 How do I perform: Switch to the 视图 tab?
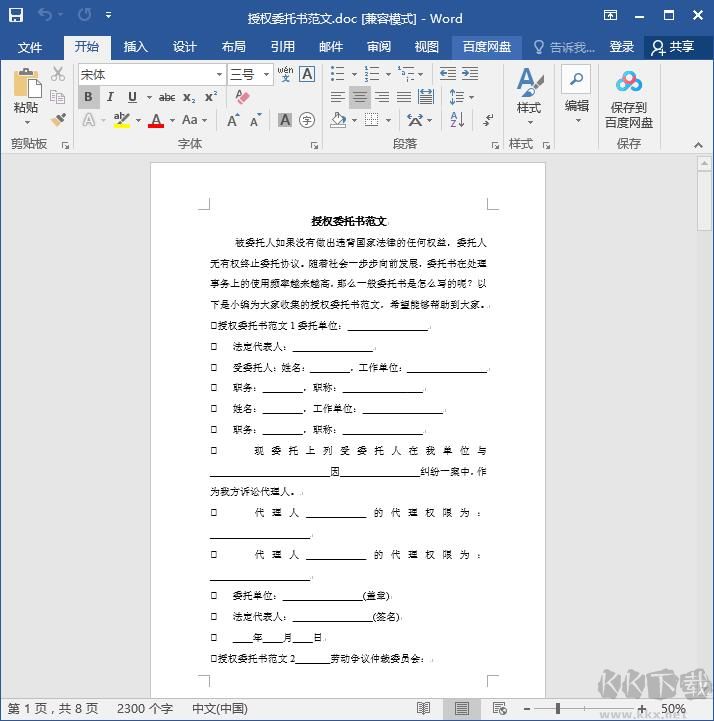[427, 47]
